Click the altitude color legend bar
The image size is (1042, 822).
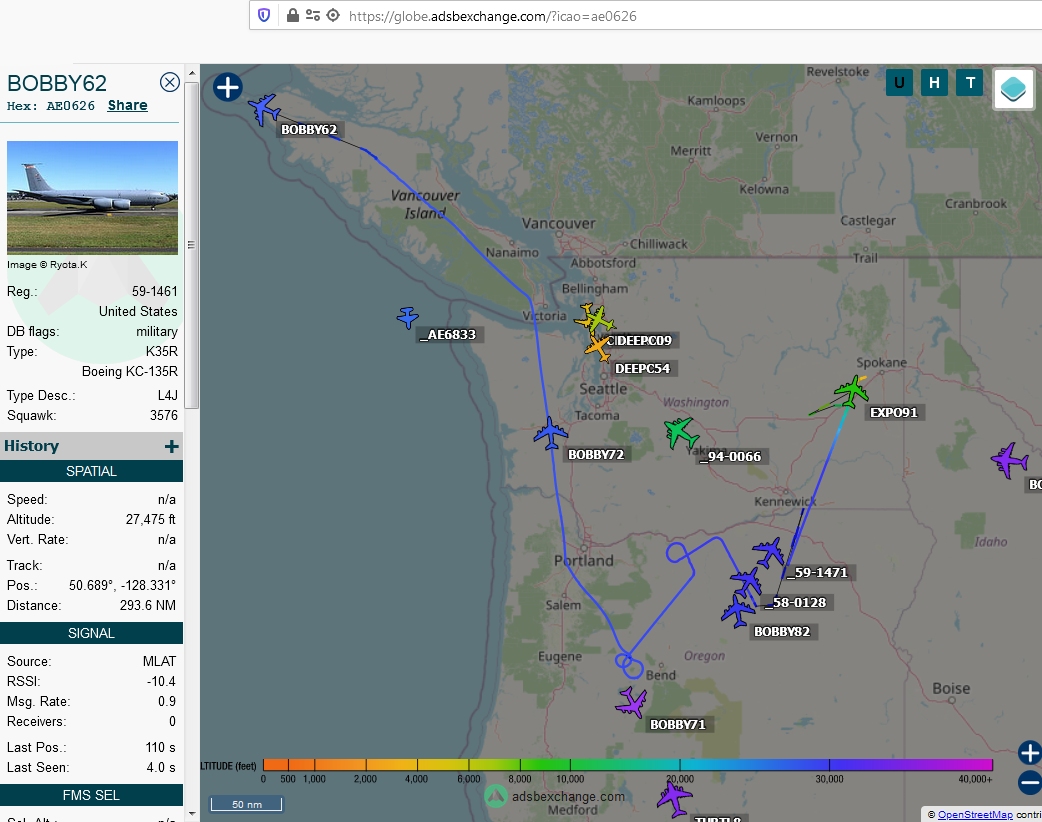tap(628, 765)
